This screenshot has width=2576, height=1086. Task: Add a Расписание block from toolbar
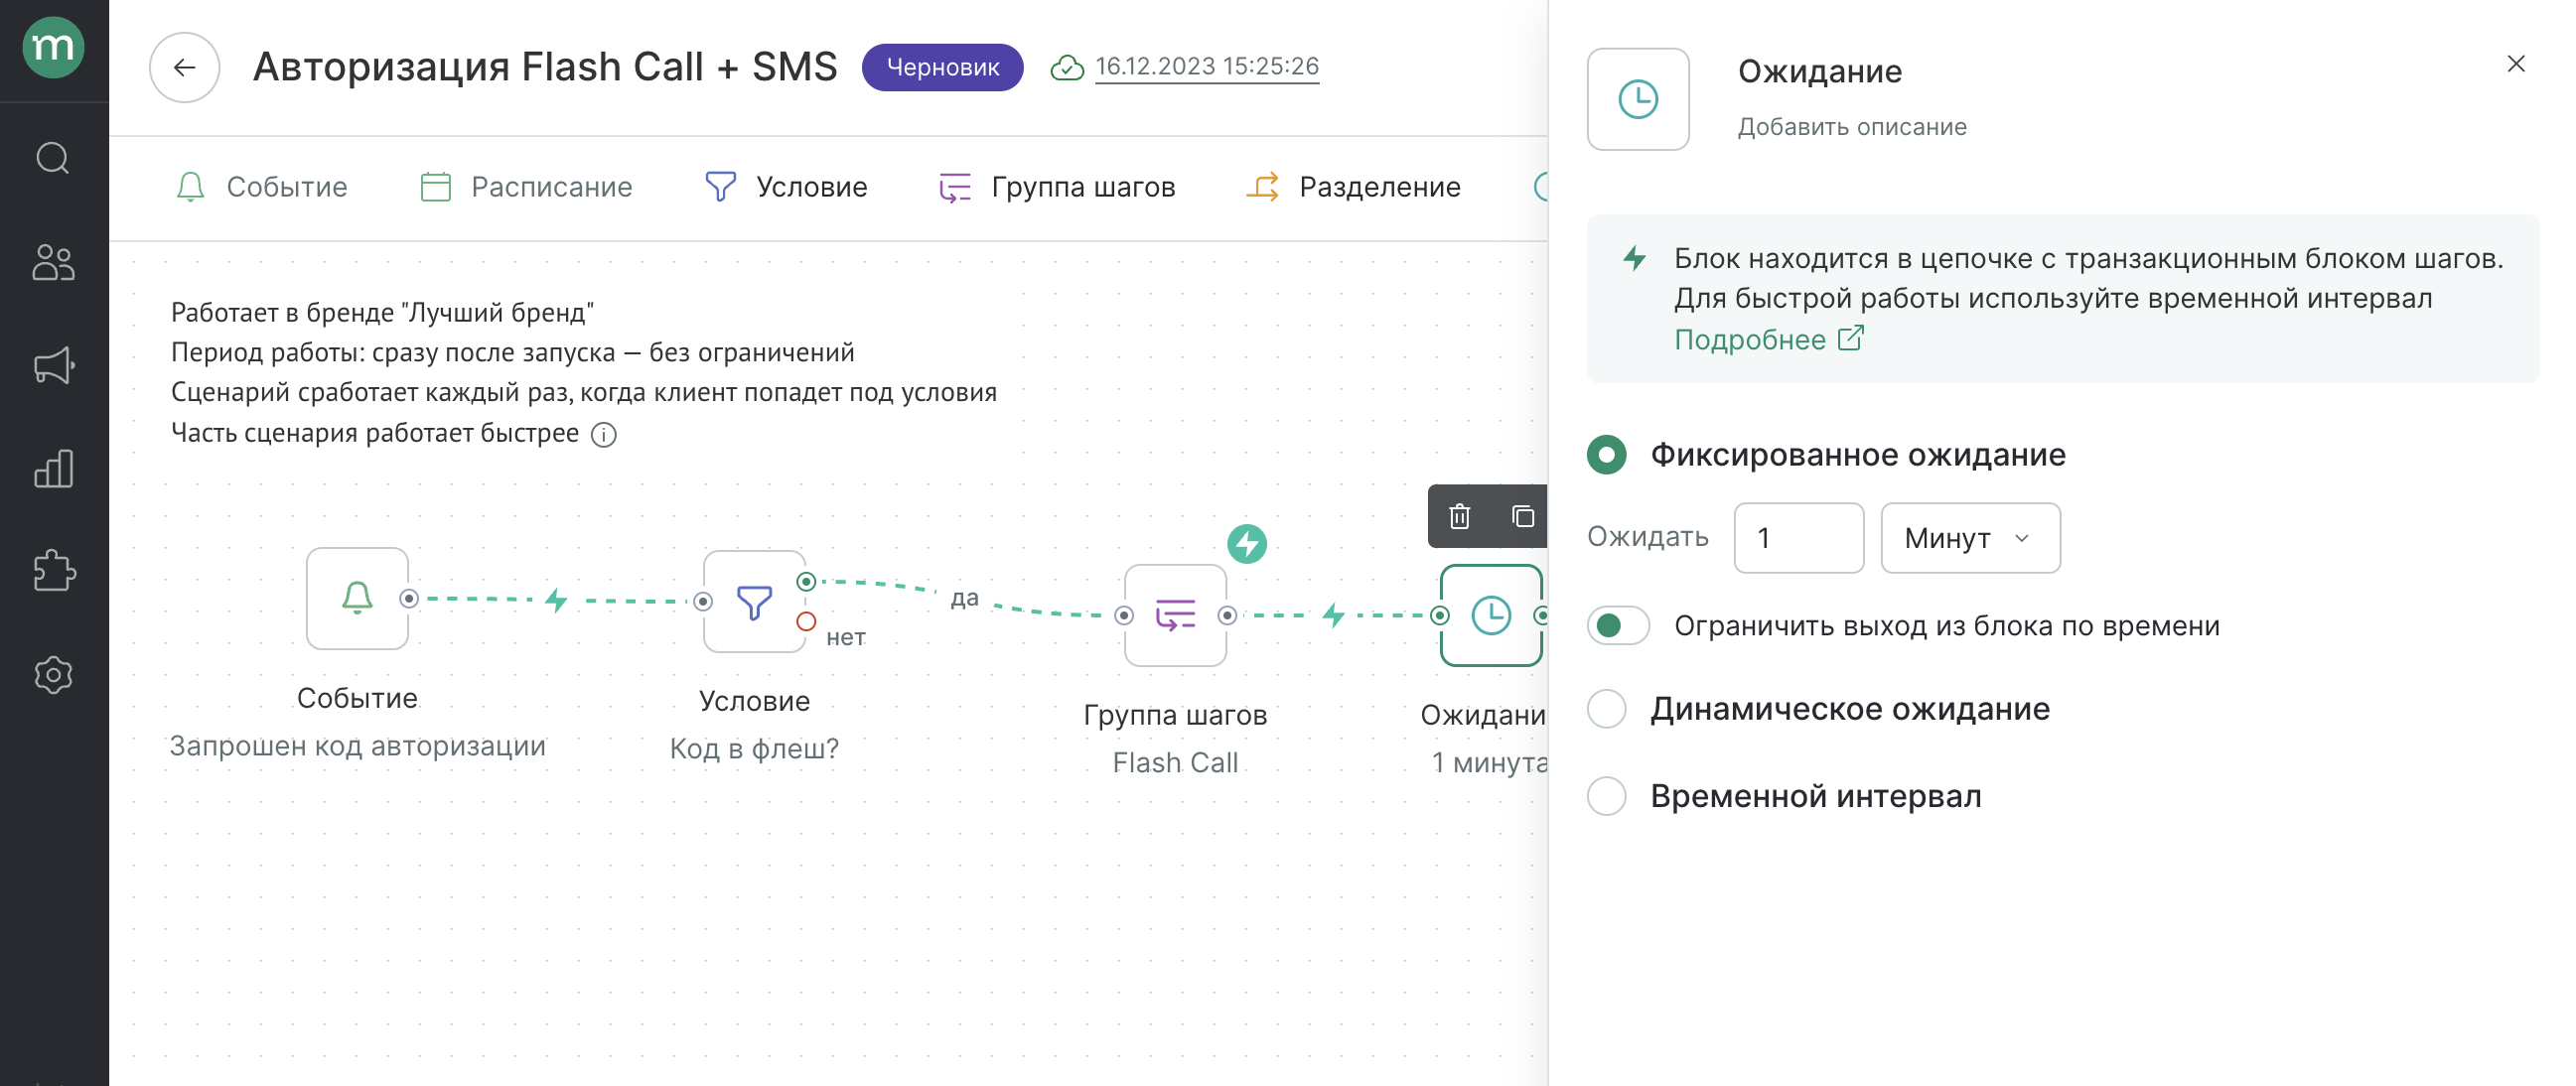(526, 187)
